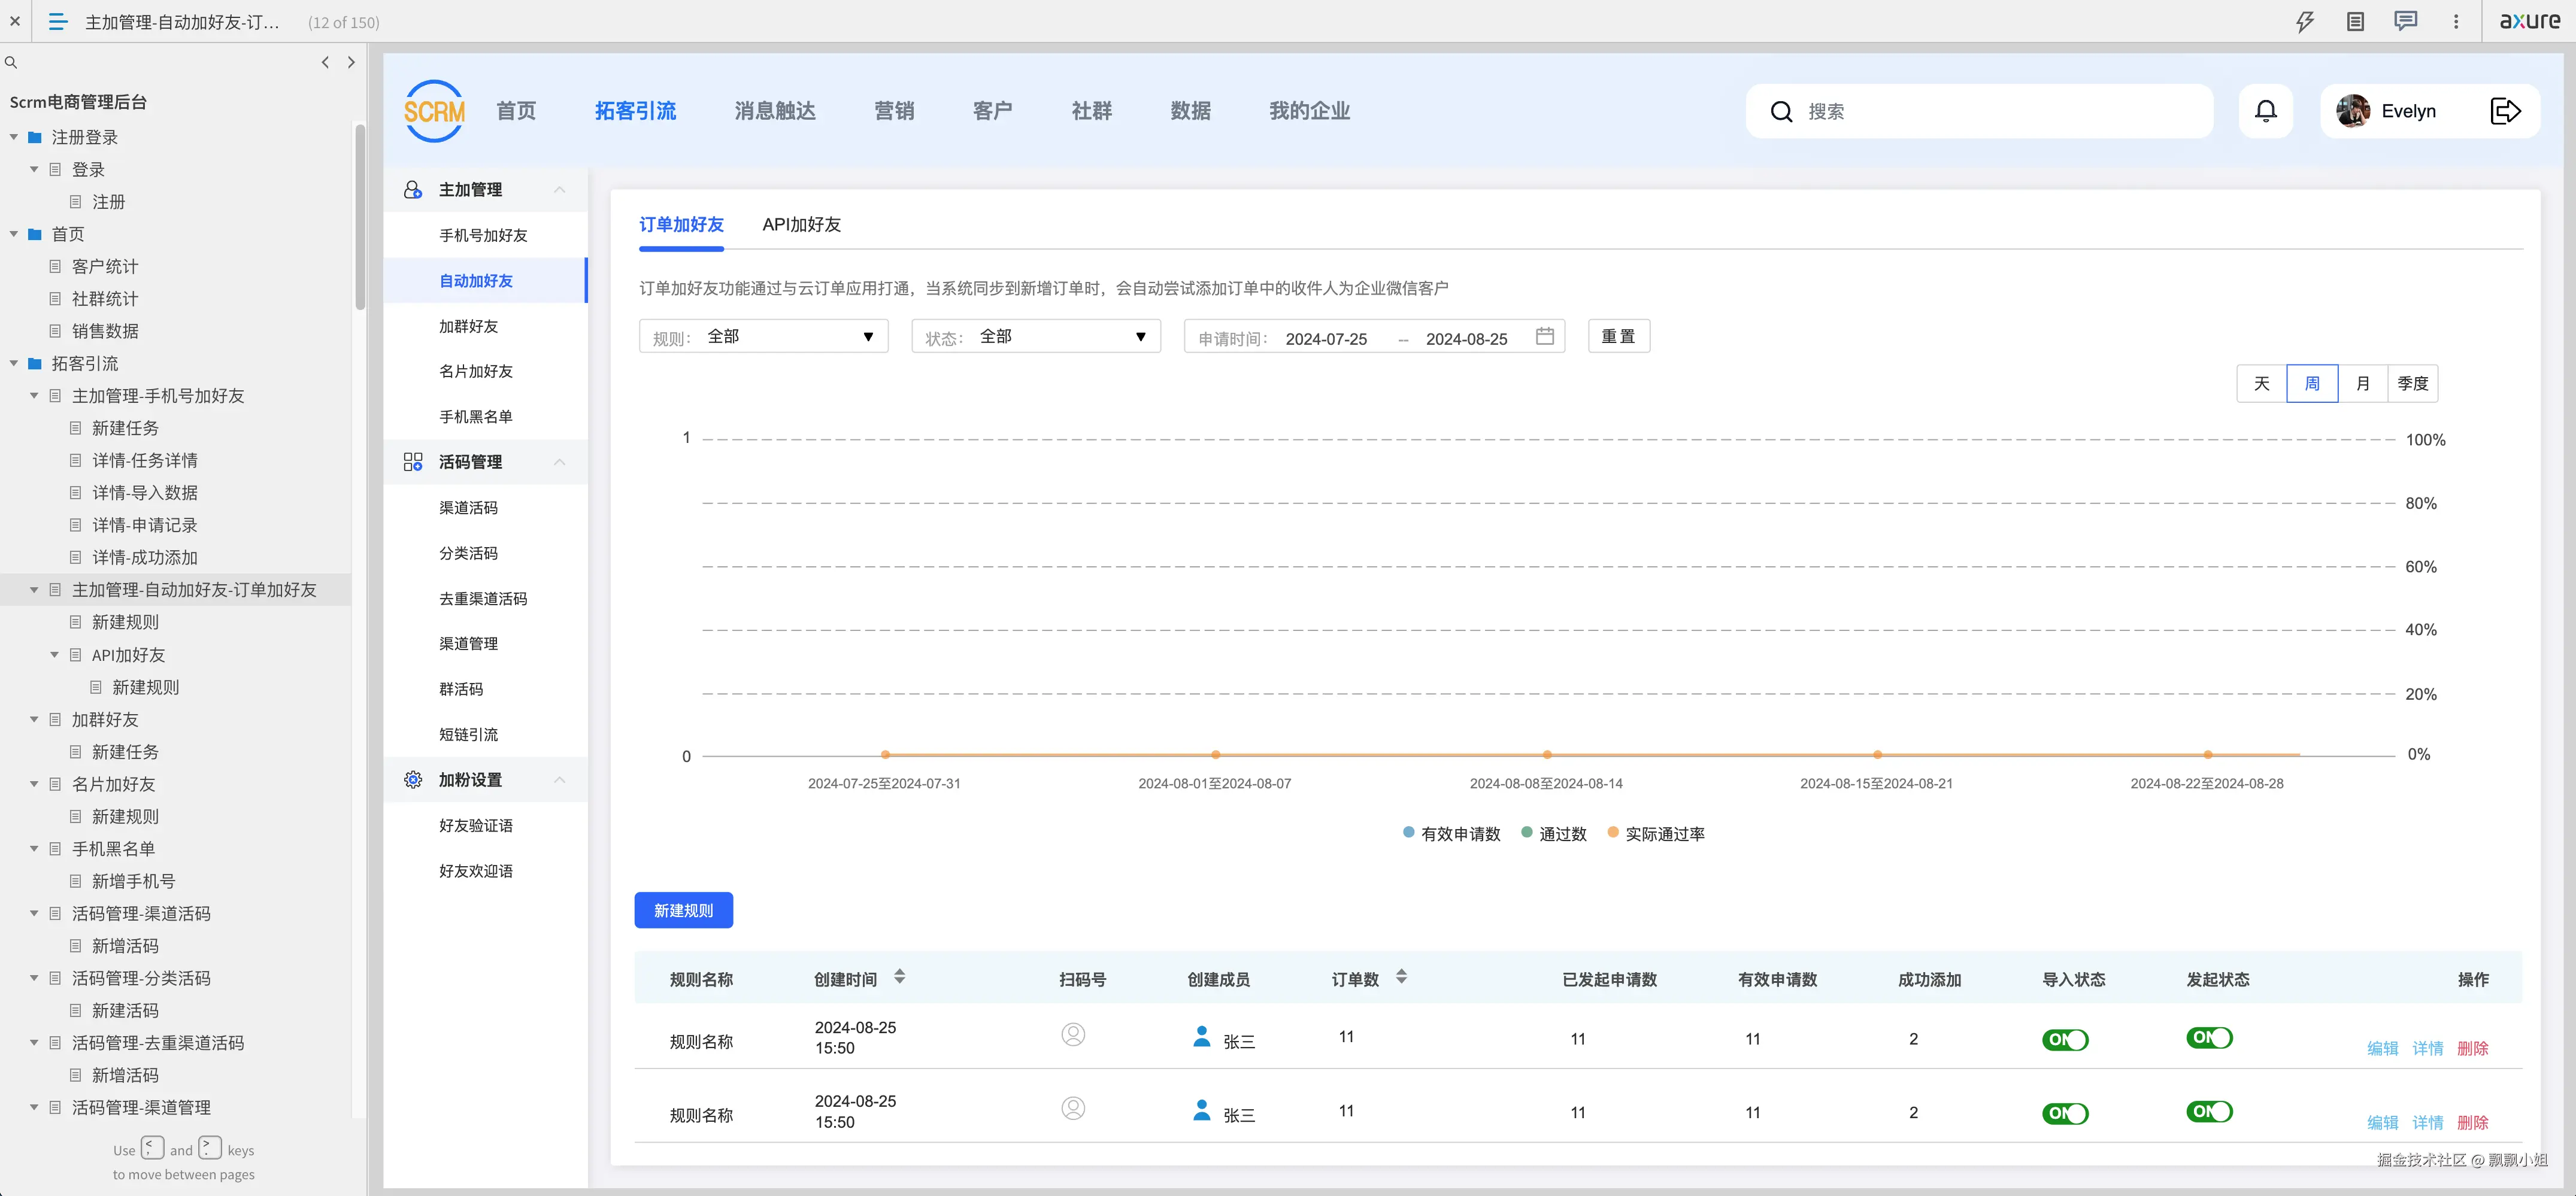Click 编辑 link on the first rule

(2383, 1048)
